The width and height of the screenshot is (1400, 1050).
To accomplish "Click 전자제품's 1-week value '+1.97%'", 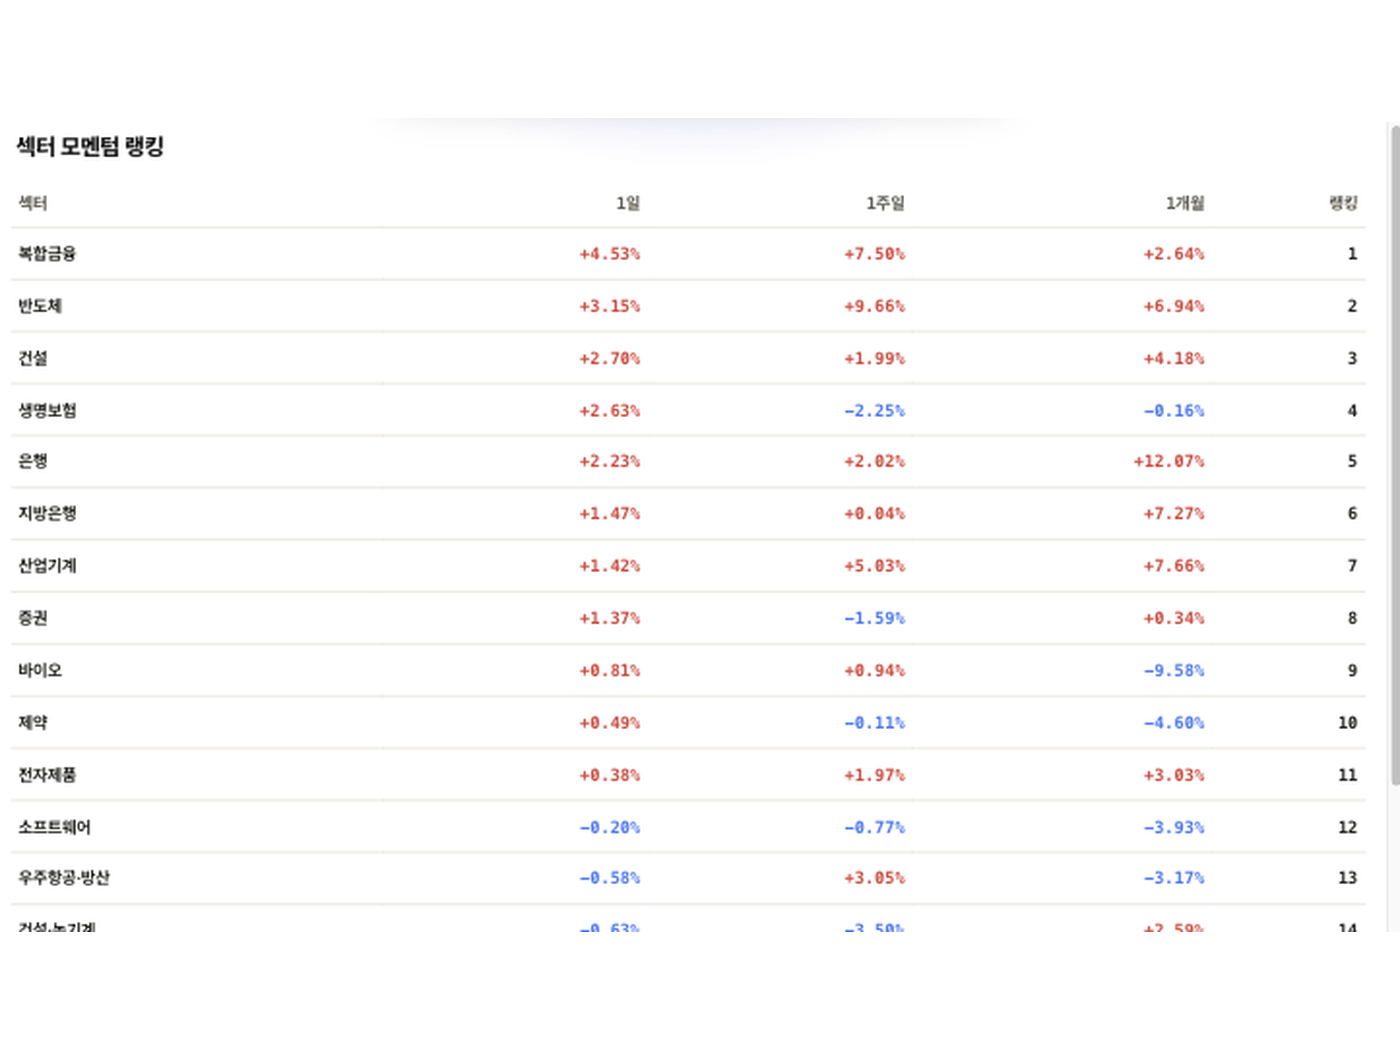I will [x=875, y=775].
